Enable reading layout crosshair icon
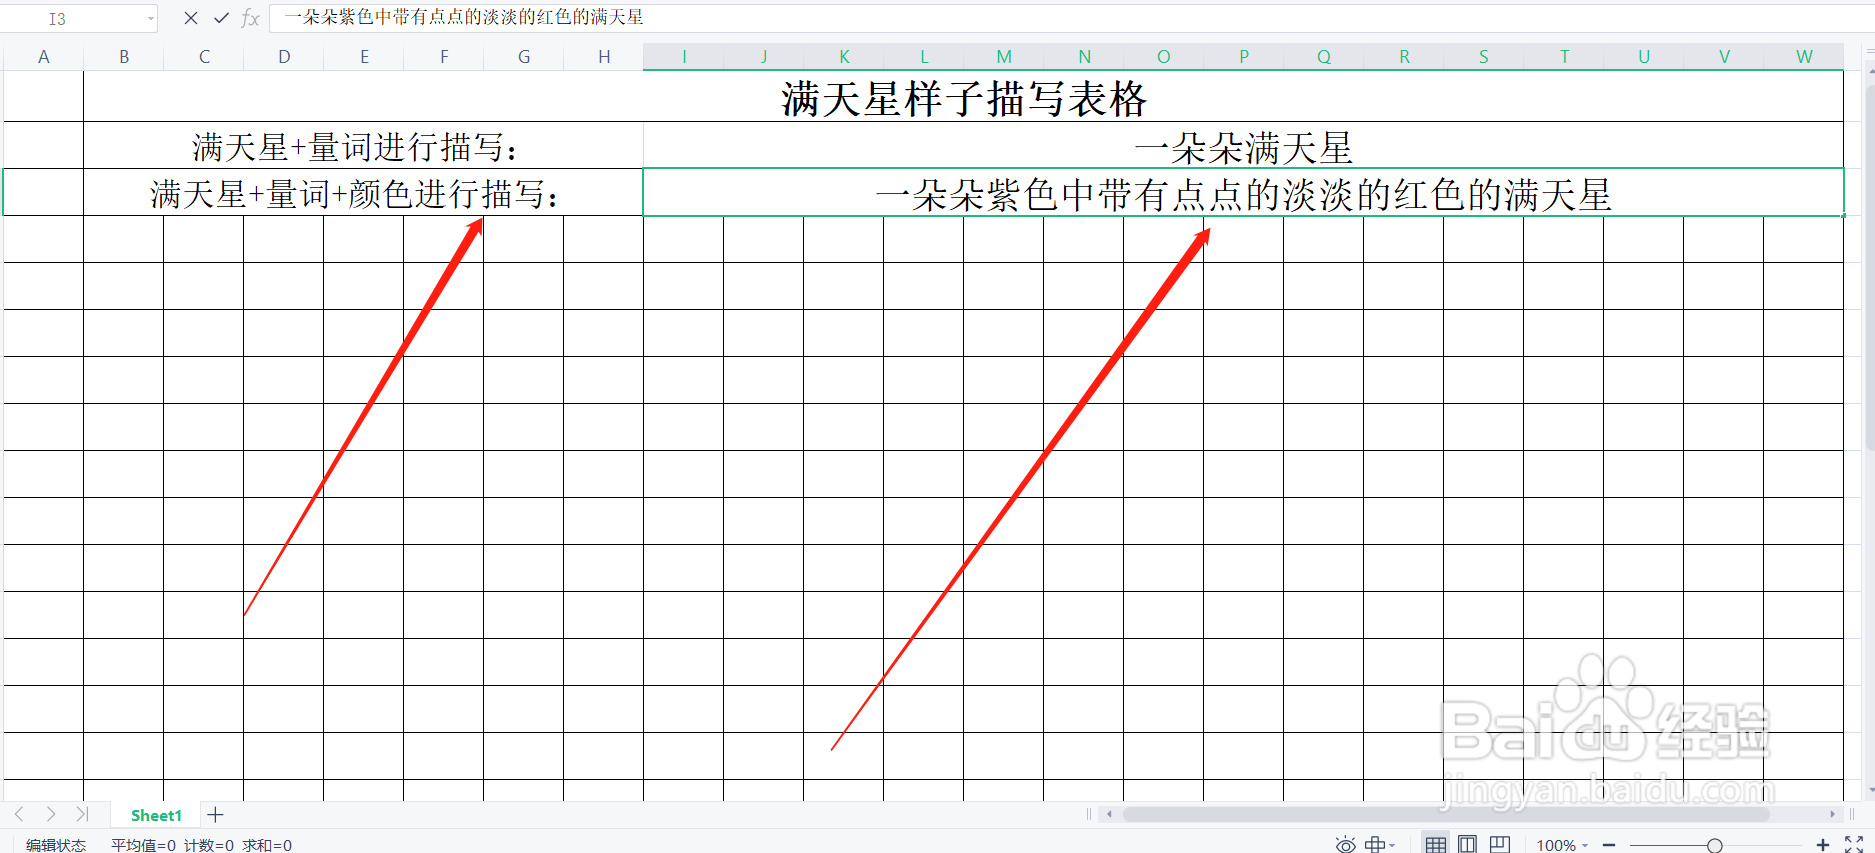This screenshot has height=853, width=1875. [1376, 845]
